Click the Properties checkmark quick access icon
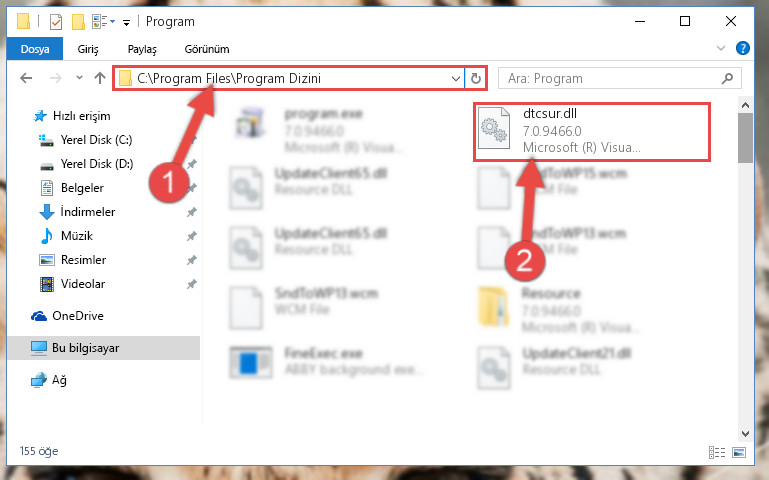The image size is (769, 480). (56, 22)
